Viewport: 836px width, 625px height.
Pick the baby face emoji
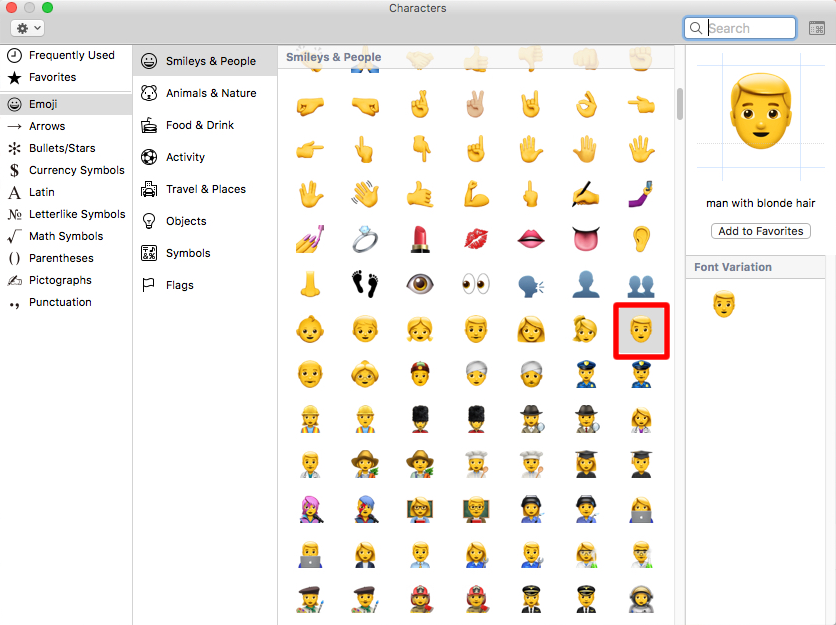point(310,329)
